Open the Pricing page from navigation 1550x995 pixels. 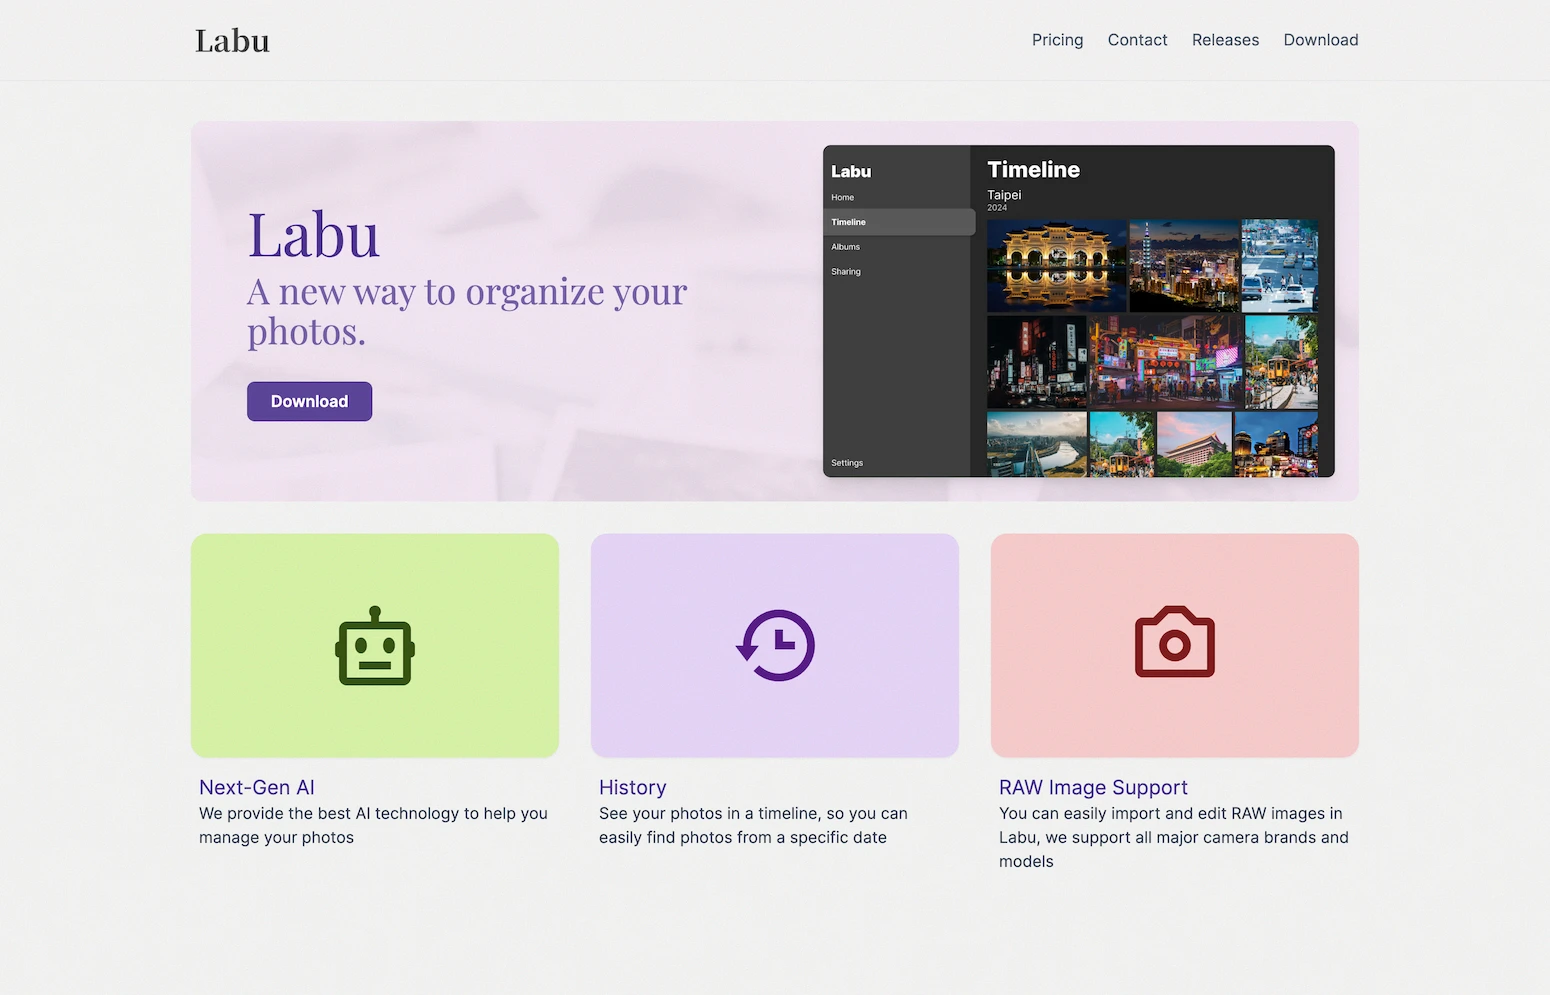1057,40
